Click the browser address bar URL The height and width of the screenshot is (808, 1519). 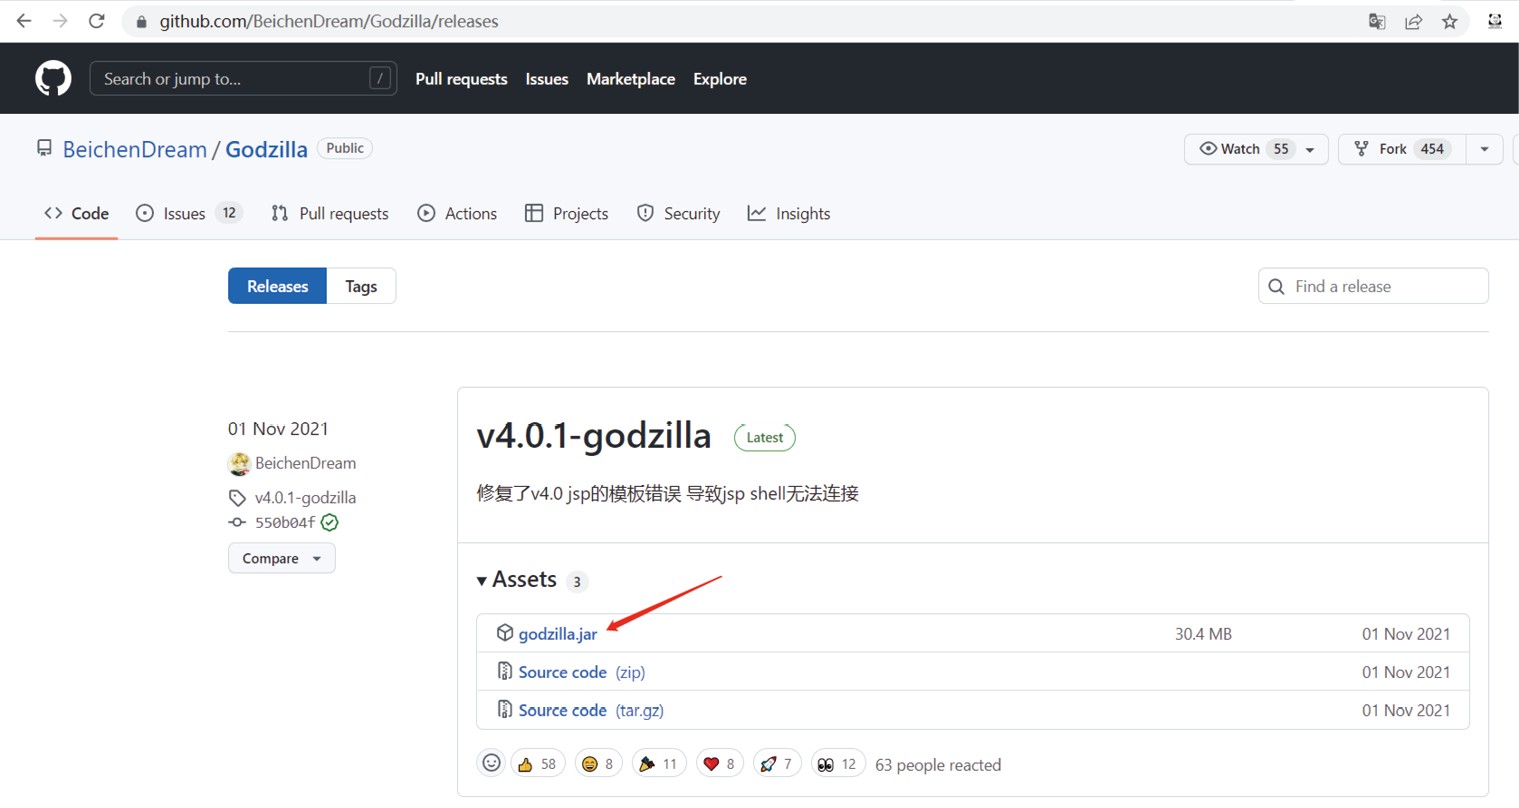329,21
